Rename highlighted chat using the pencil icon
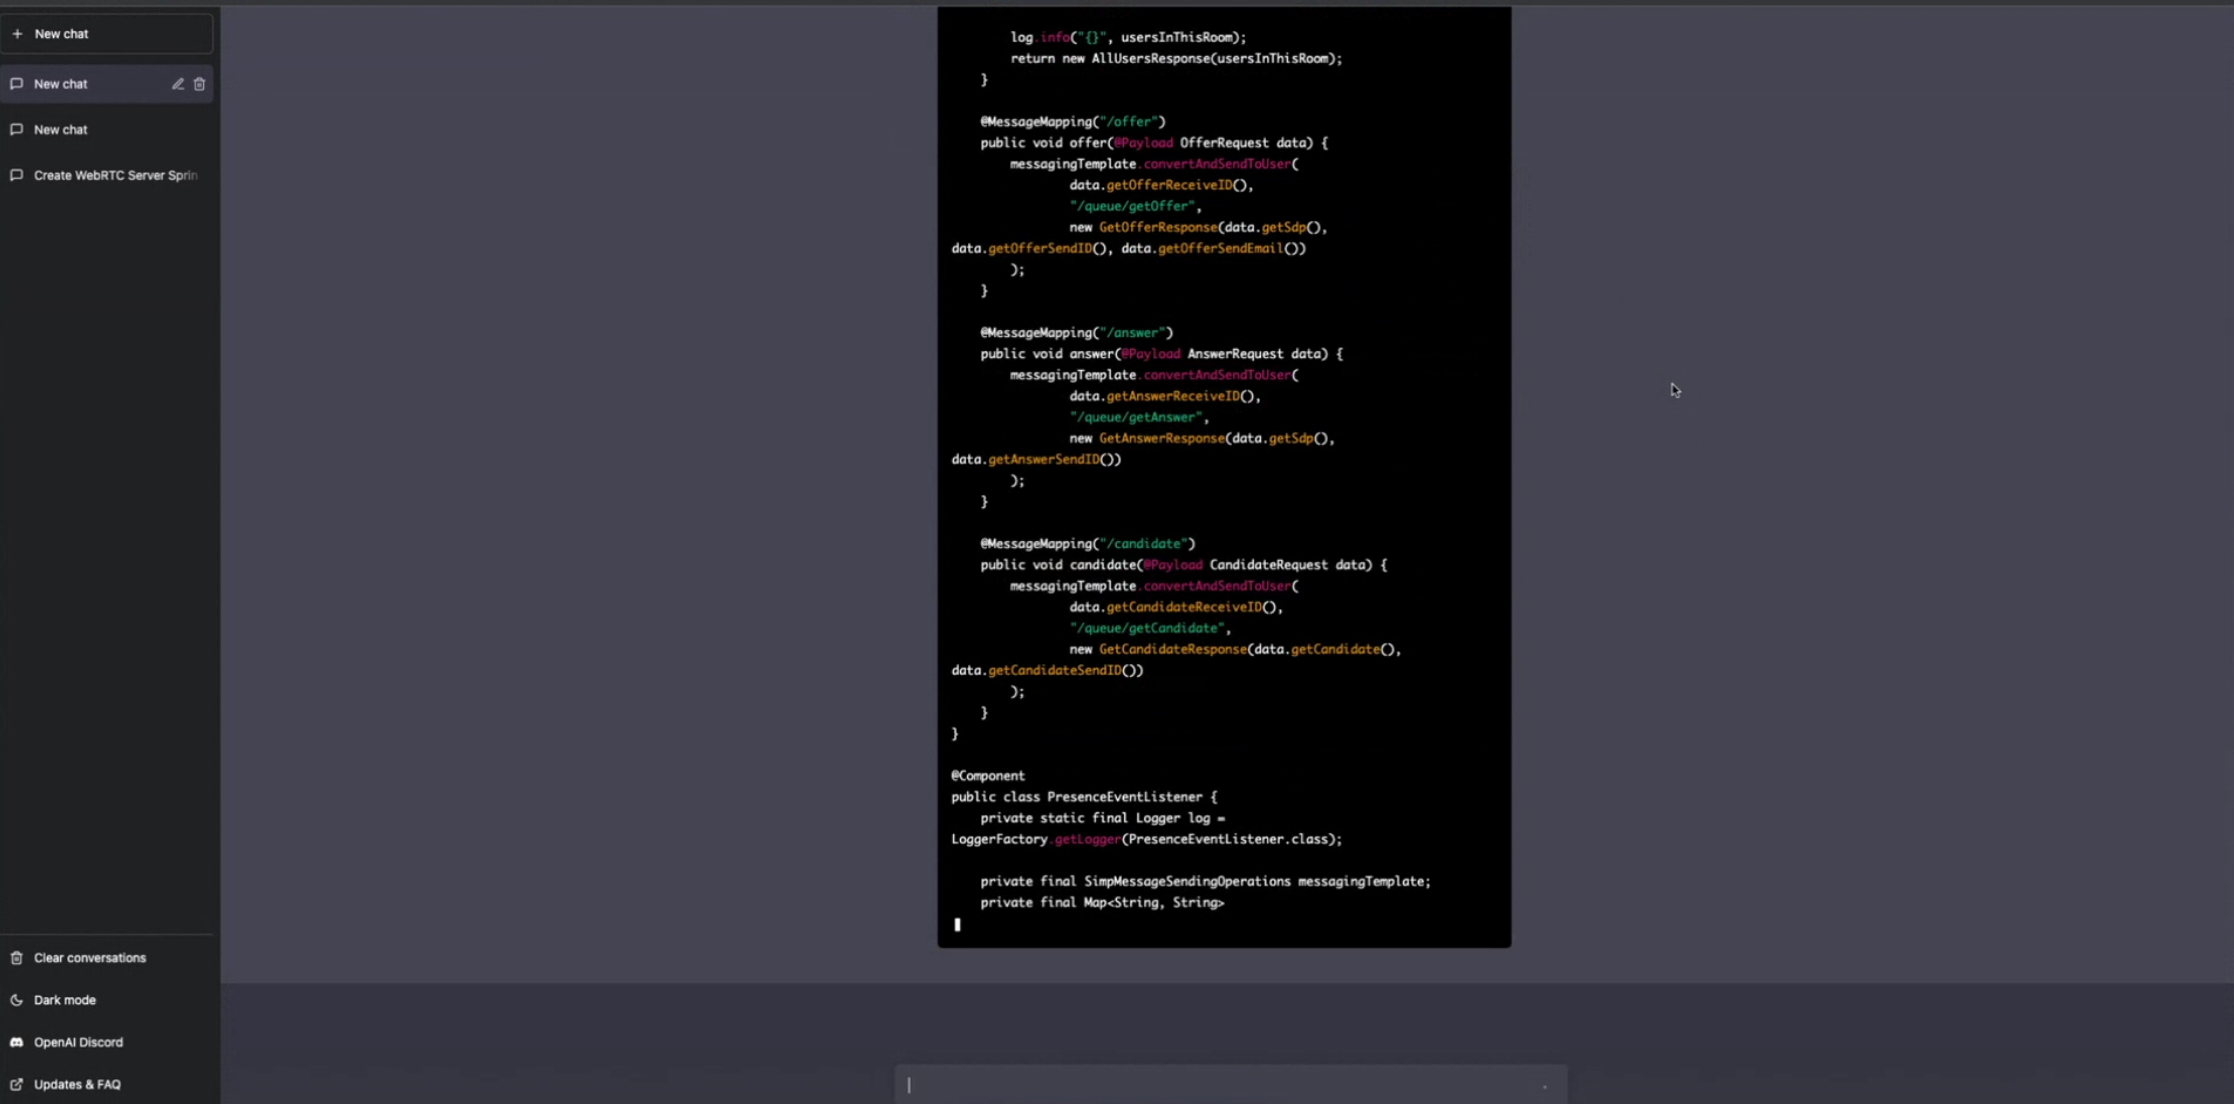2234x1104 pixels. coord(178,84)
